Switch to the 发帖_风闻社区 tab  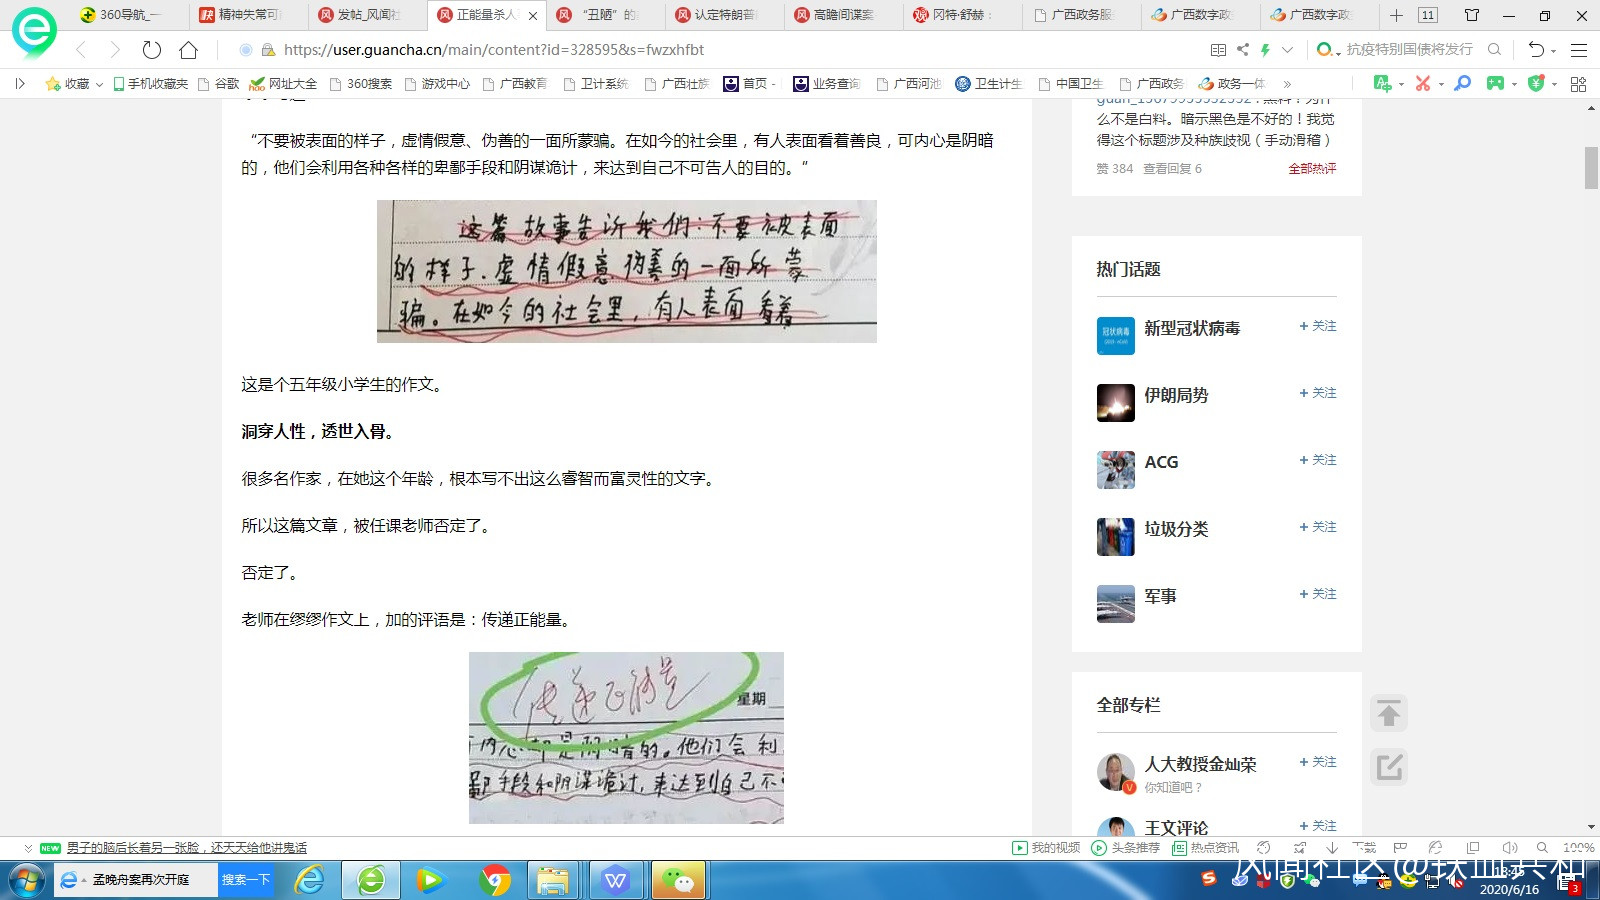[366, 15]
